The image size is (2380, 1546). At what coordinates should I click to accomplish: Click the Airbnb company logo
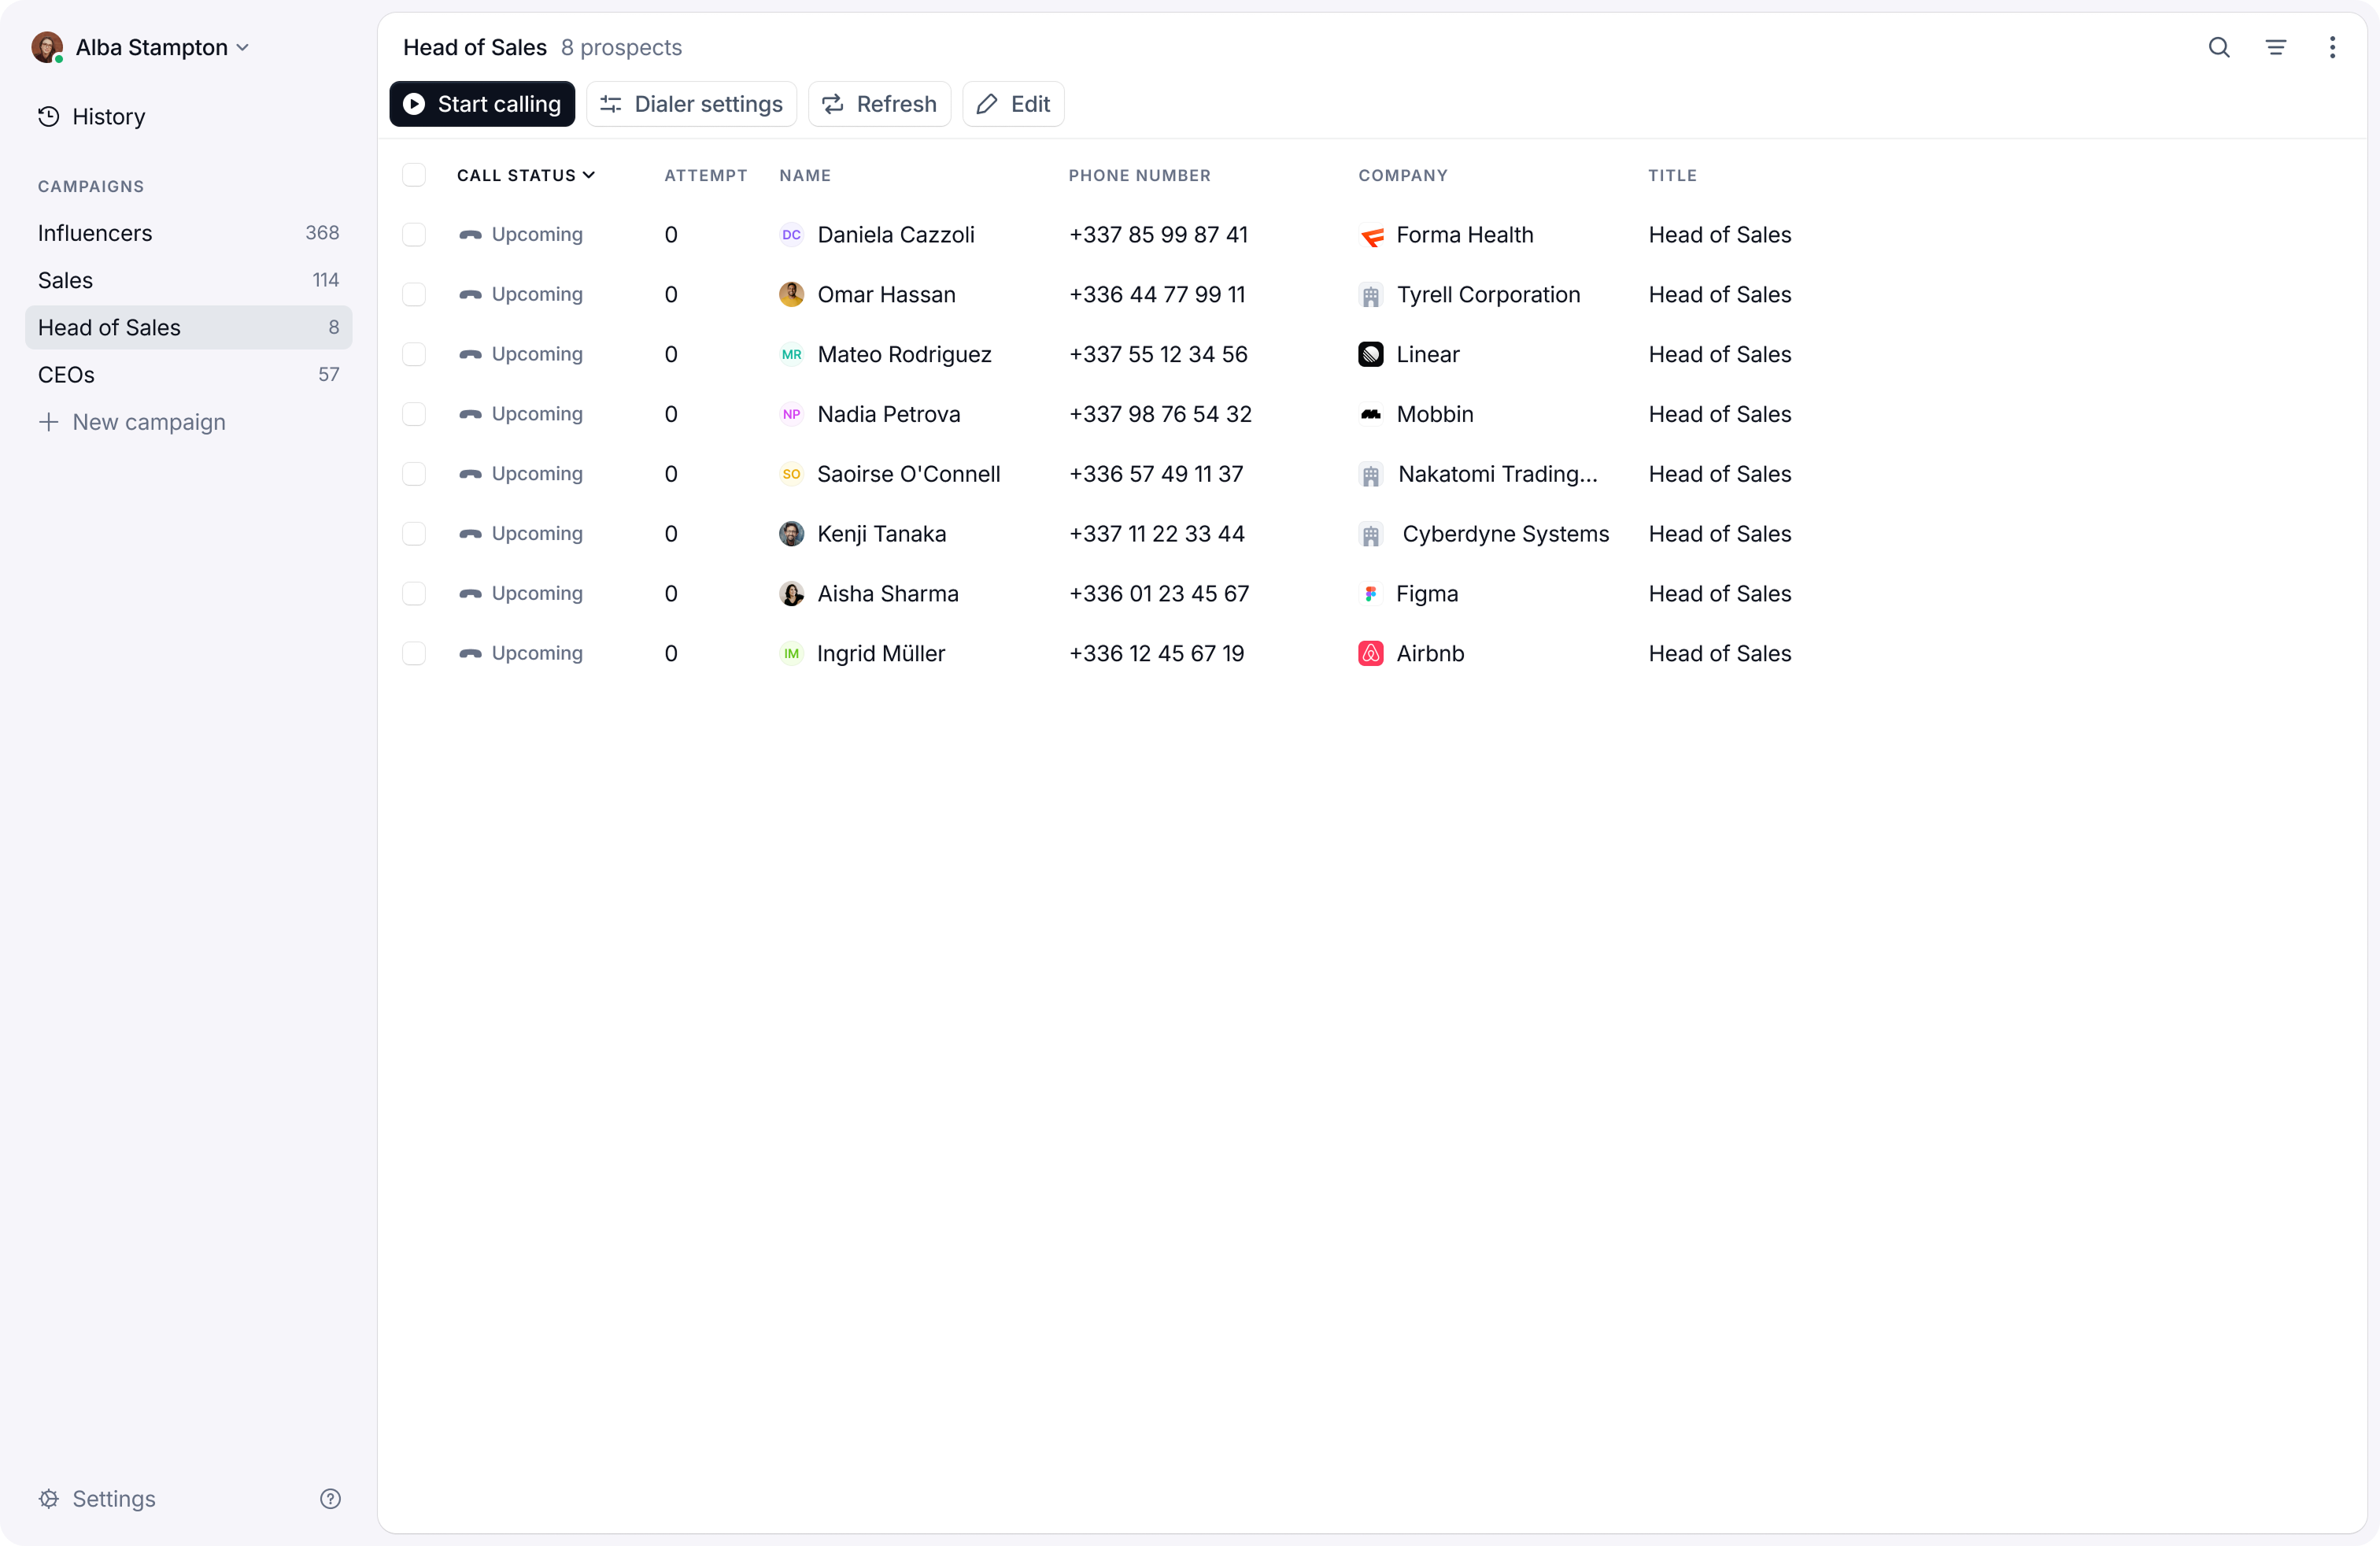tap(1371, 653)
